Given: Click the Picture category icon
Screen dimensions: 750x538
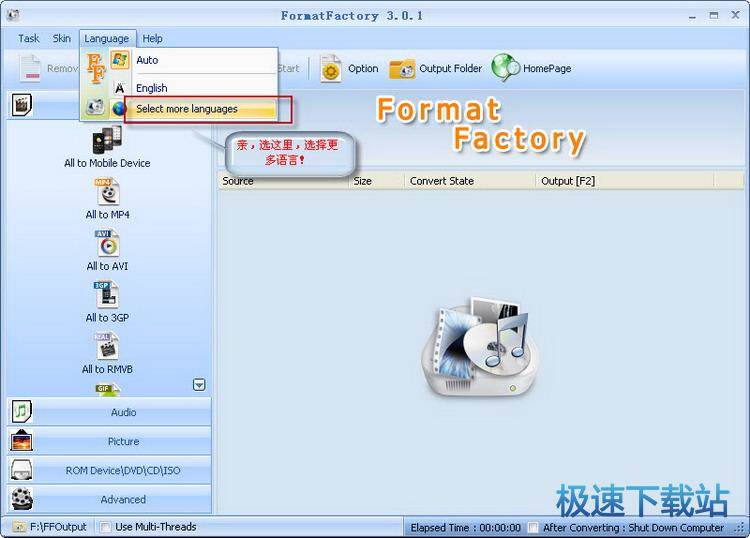Looking at the screenshot, I should (21, 440).
